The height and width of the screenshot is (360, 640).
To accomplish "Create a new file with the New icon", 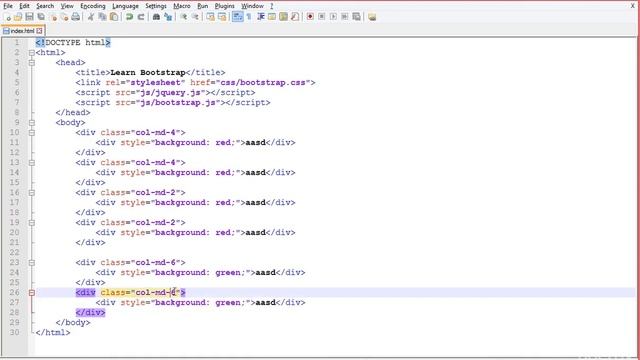I will pyautogui.click(x=7, y=17).
